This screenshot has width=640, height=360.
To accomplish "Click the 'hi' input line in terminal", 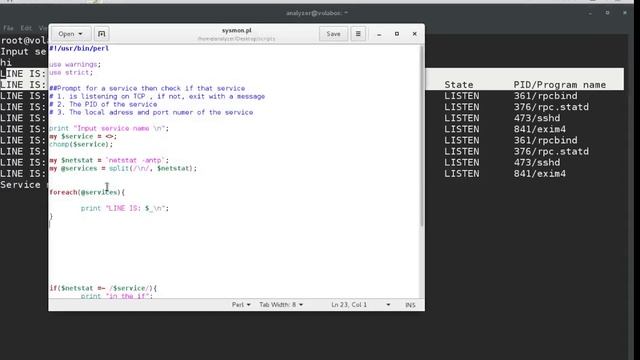I will (x=6, y=63).
